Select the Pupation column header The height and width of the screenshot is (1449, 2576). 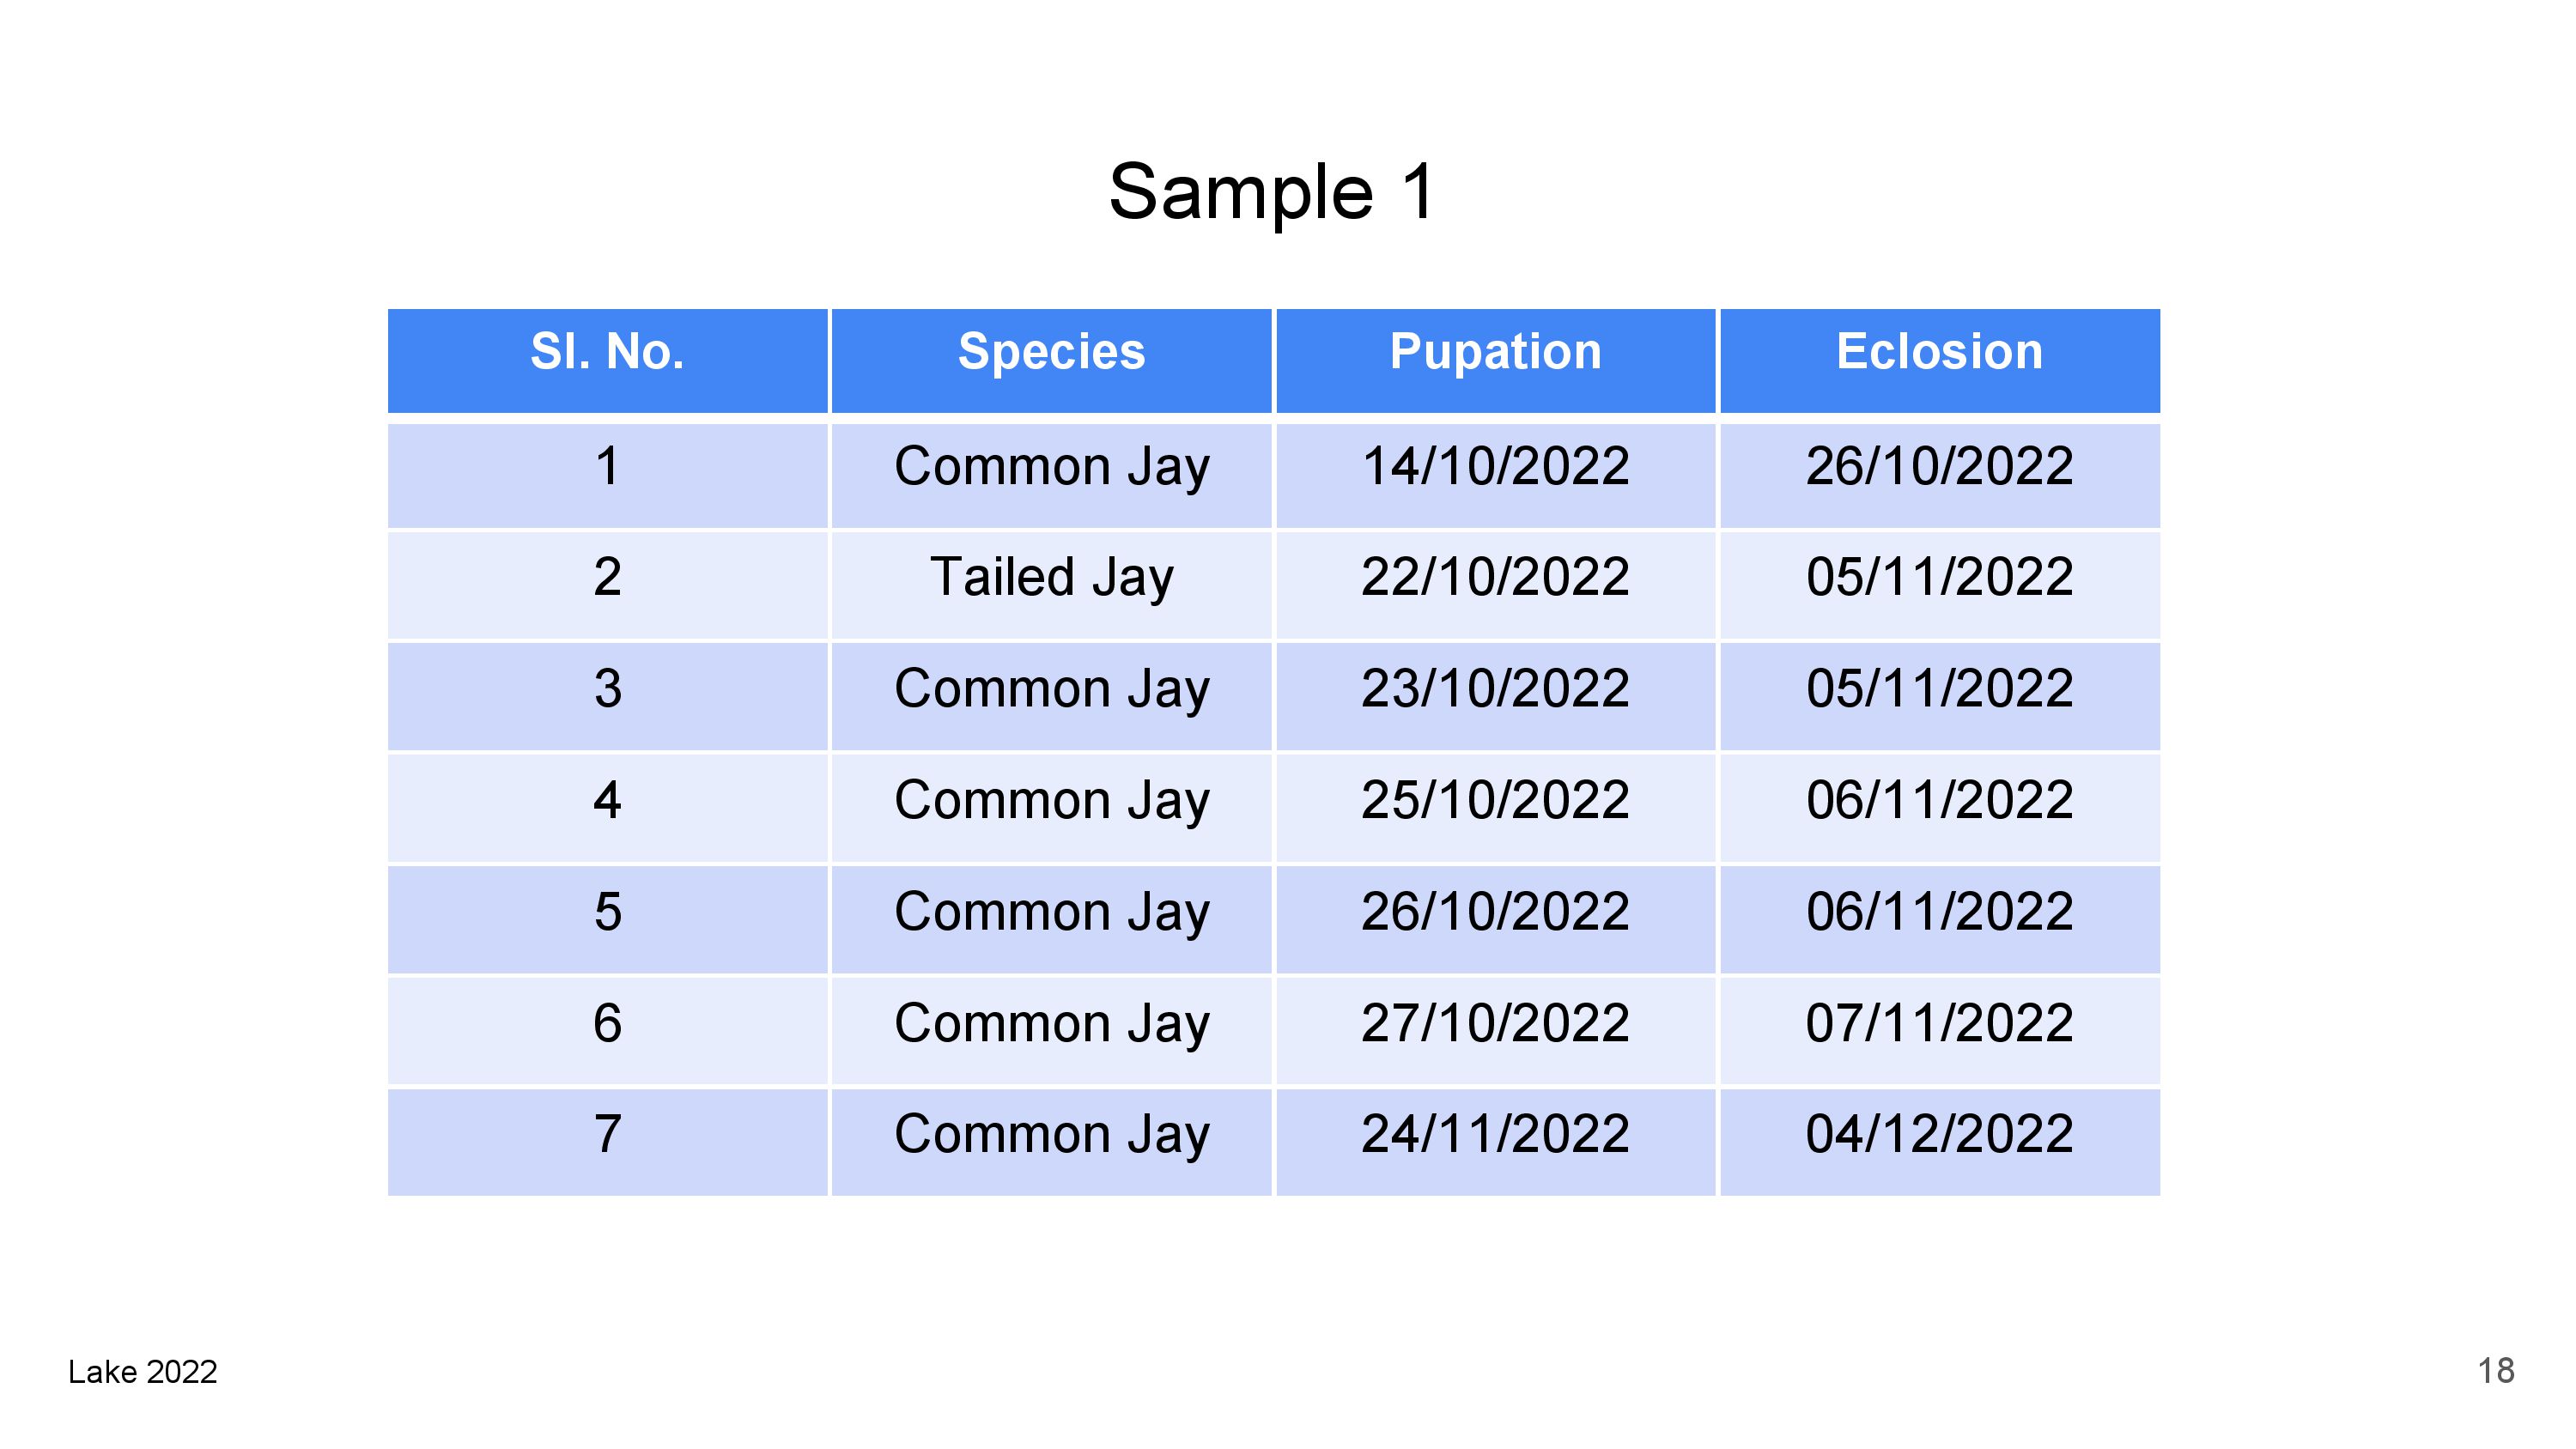pyautogui.click(x=1495, y=352)
